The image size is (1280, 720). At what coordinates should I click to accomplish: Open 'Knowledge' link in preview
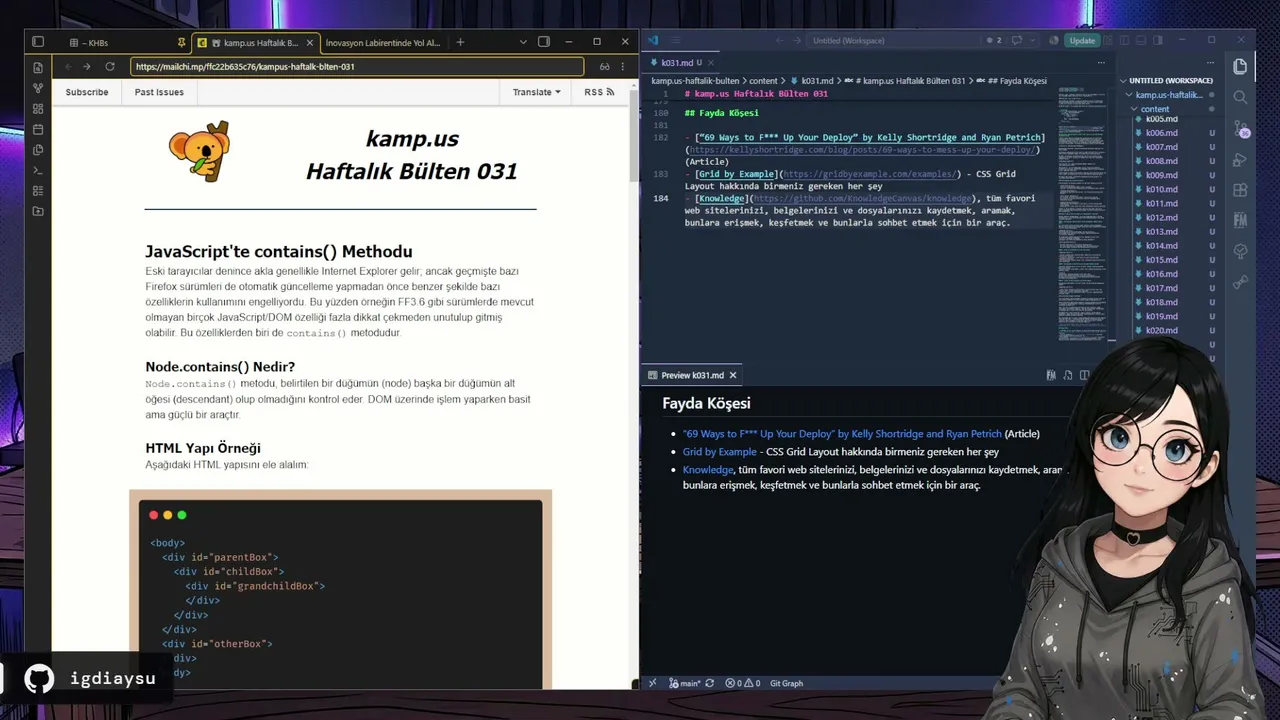pyautogui.click(x=708, y=470)
